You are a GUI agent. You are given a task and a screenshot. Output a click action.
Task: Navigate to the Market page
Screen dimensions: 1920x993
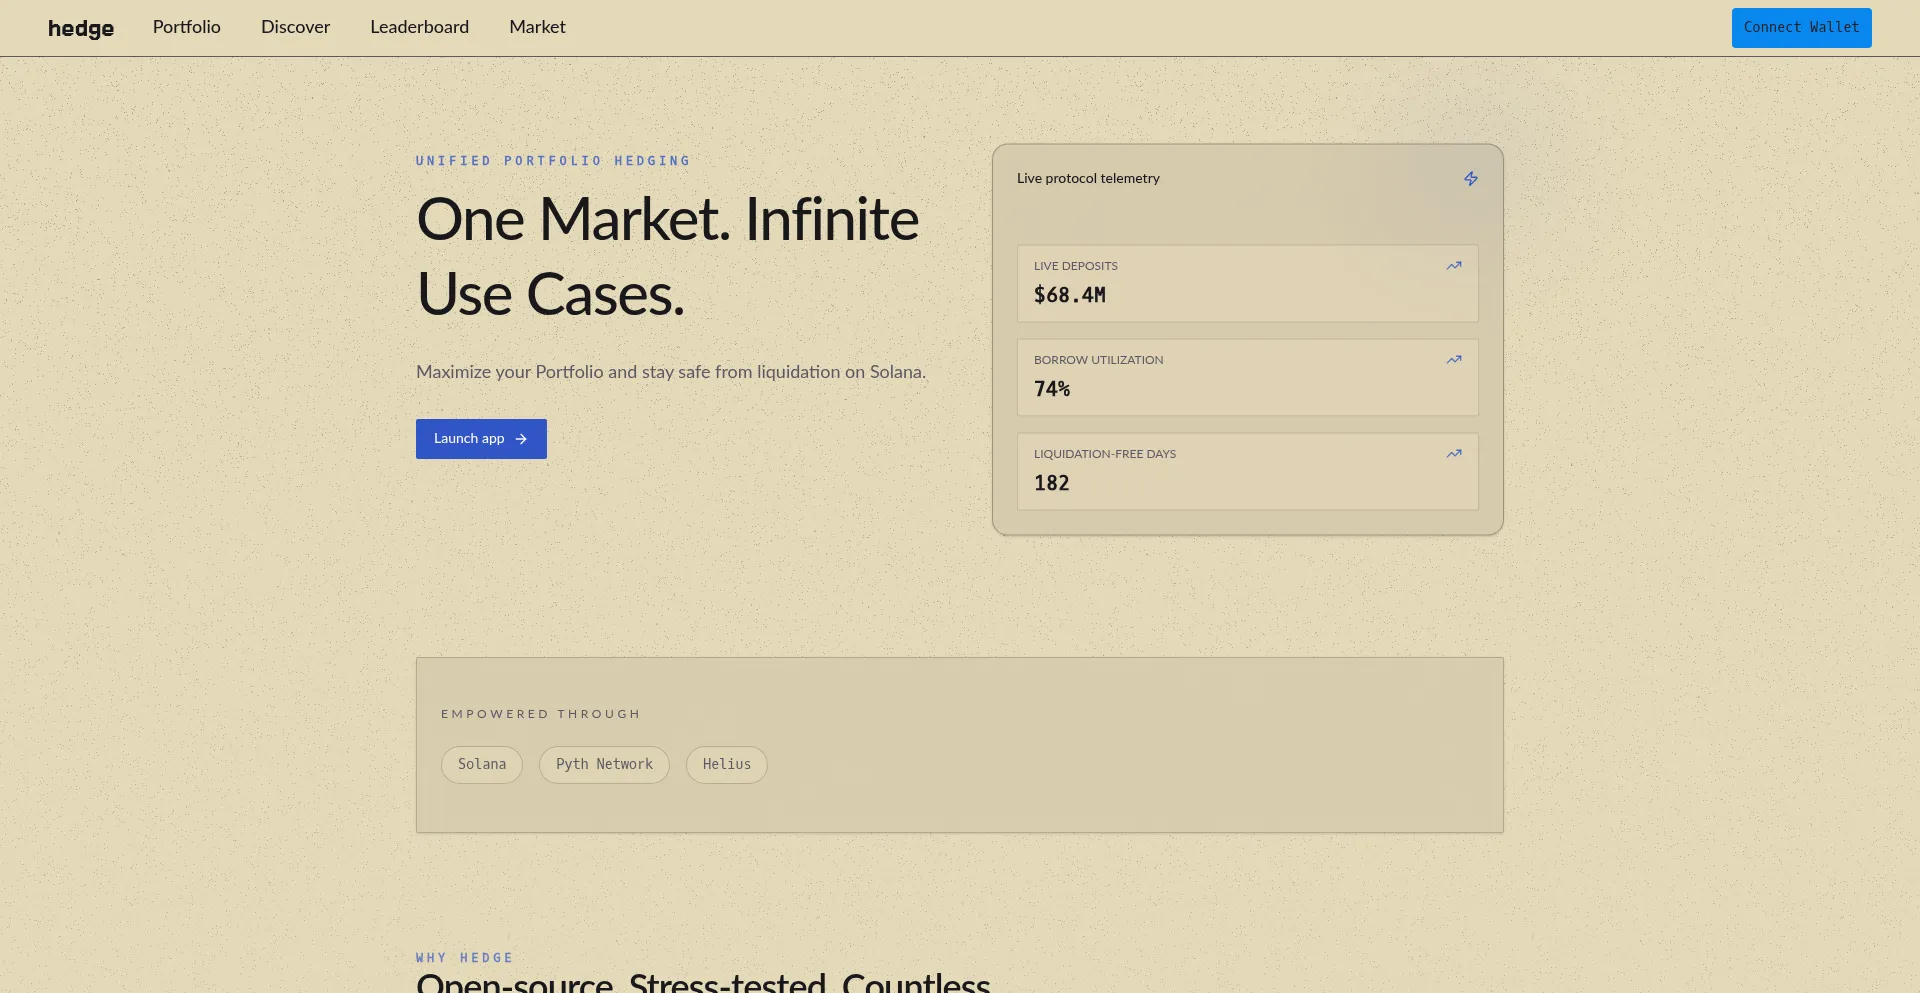[537, 27]
